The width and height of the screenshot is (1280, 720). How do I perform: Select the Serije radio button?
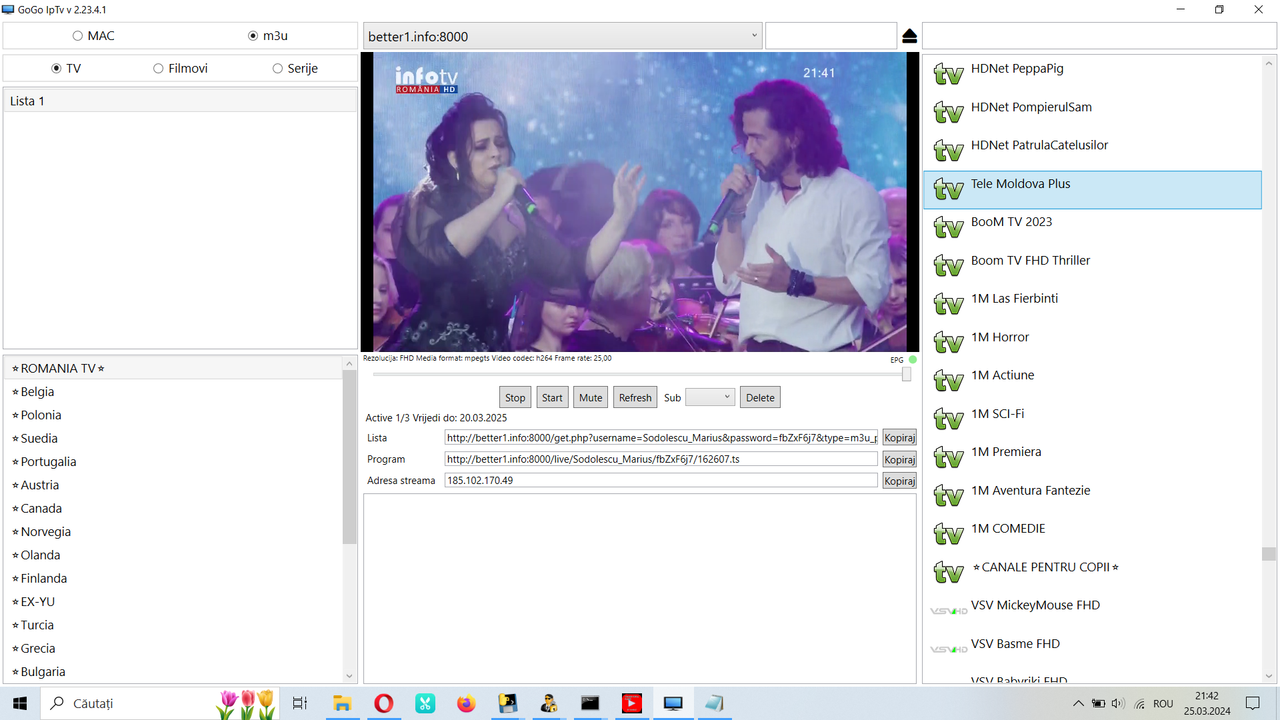click(x=278, y=69)
